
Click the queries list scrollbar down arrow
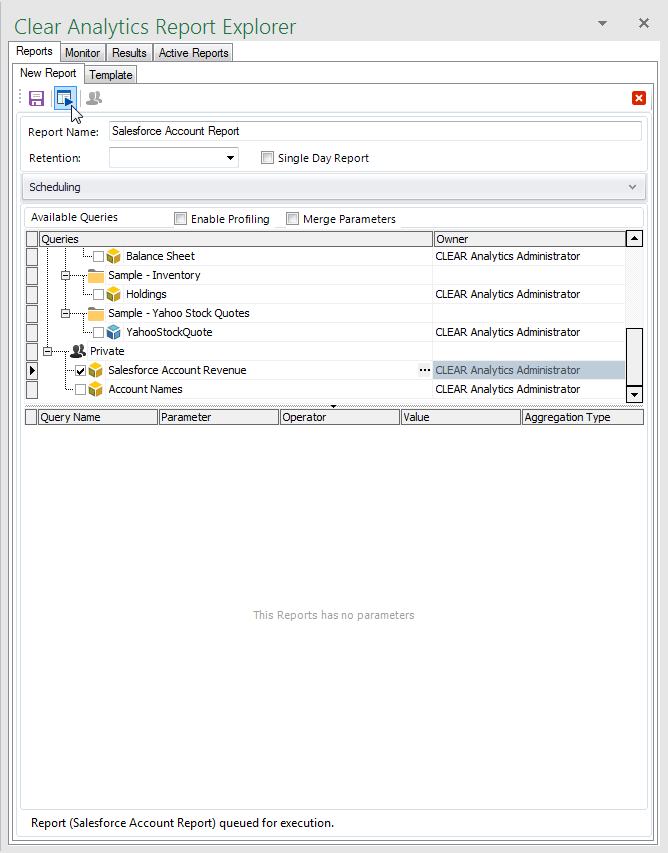[x=633, y=395]
